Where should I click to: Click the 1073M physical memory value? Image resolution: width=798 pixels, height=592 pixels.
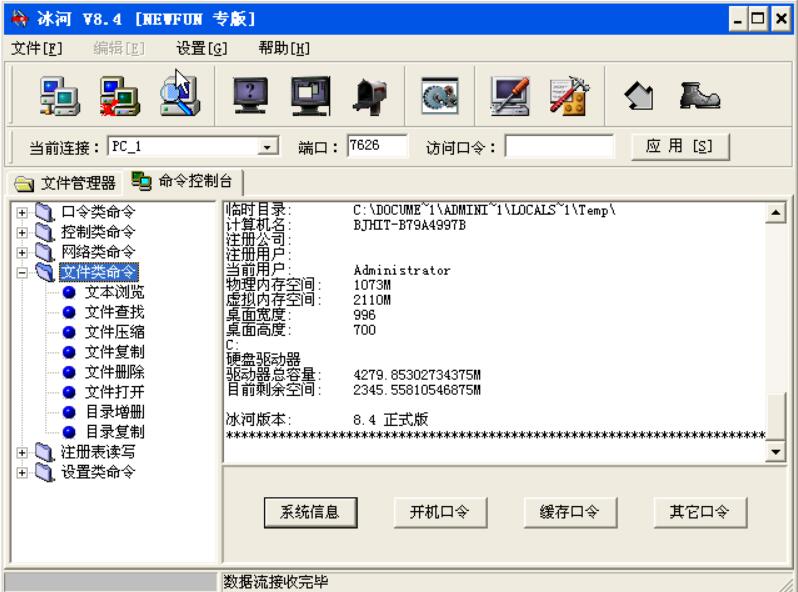pos(372,285)
